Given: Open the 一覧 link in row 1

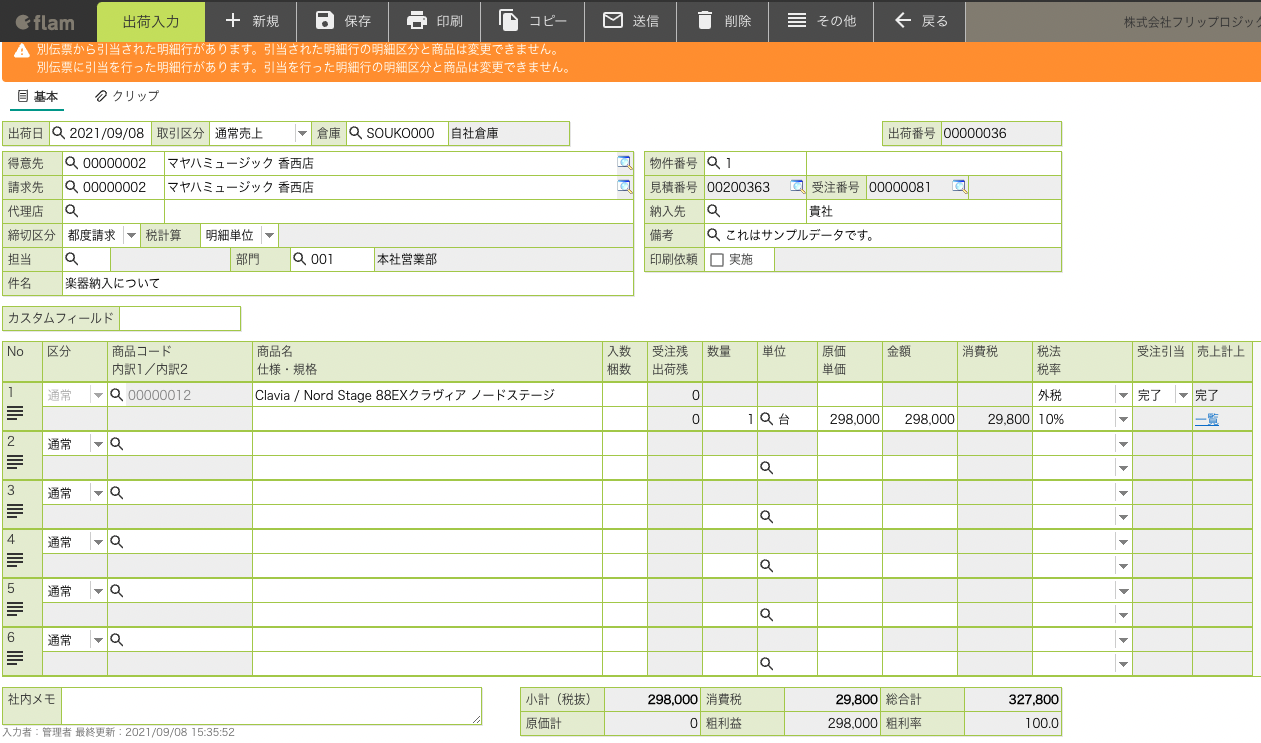Looking at the screenshot, I should click(x=1207, y=420).
